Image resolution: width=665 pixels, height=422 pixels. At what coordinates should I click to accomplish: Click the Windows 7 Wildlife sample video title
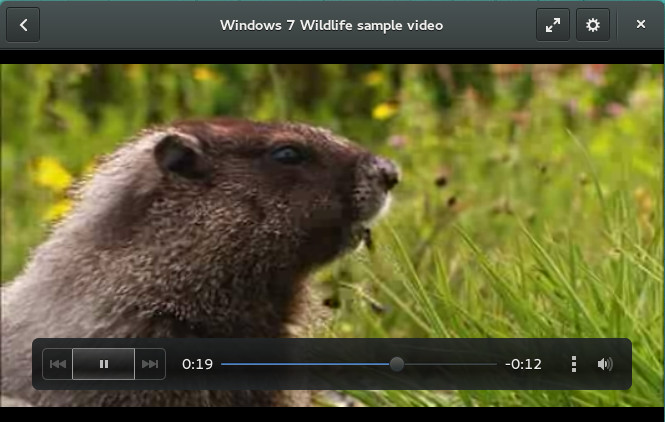tap(331, 25)
